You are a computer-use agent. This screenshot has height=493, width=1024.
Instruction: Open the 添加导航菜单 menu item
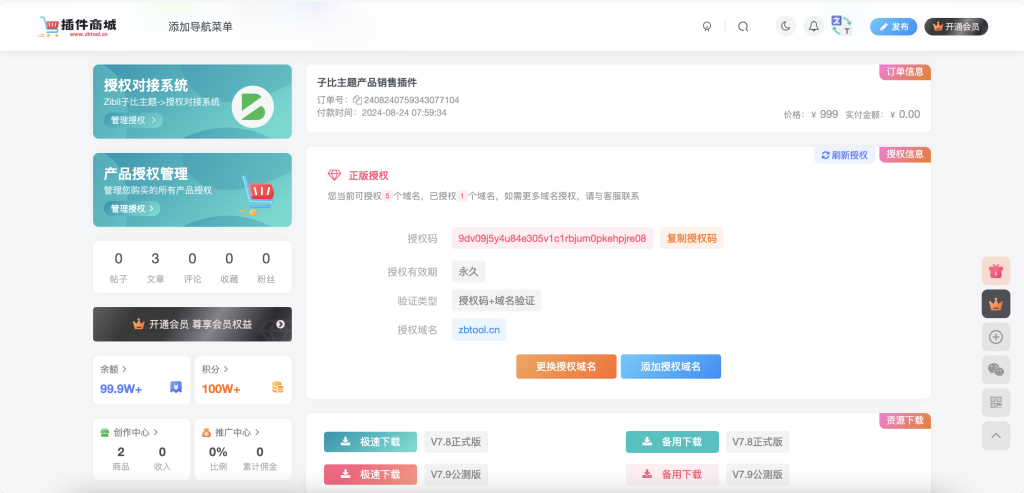pyautogui.click(x=200, y=27)
